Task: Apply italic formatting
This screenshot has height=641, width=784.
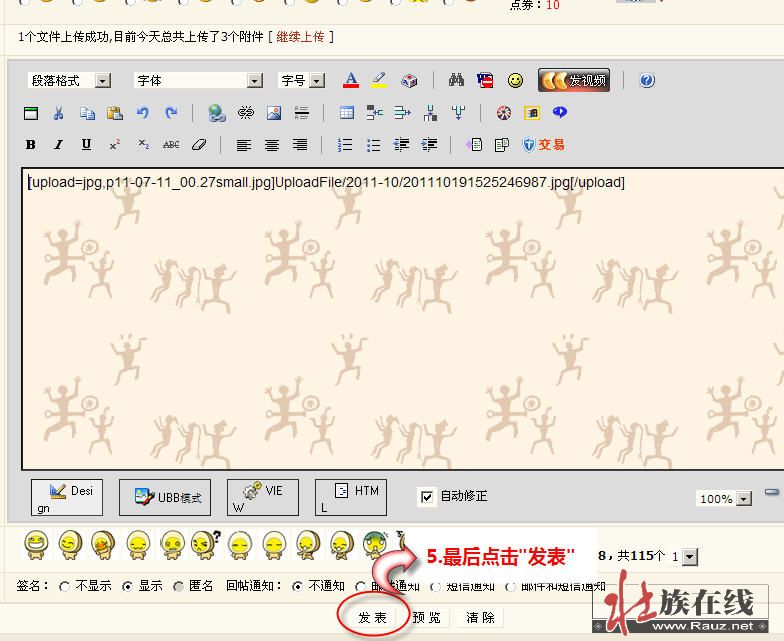Action: pos(58,145)
